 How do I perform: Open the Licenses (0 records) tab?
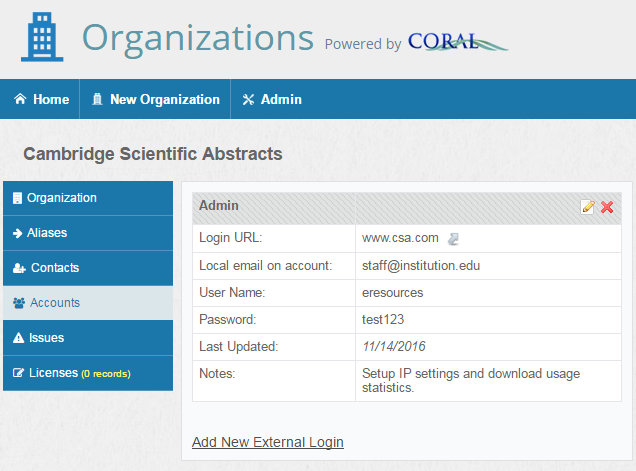pos(88,373)
